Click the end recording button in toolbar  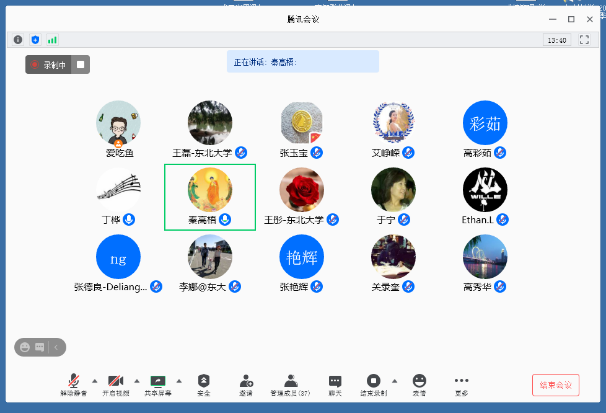click(373, 383)
